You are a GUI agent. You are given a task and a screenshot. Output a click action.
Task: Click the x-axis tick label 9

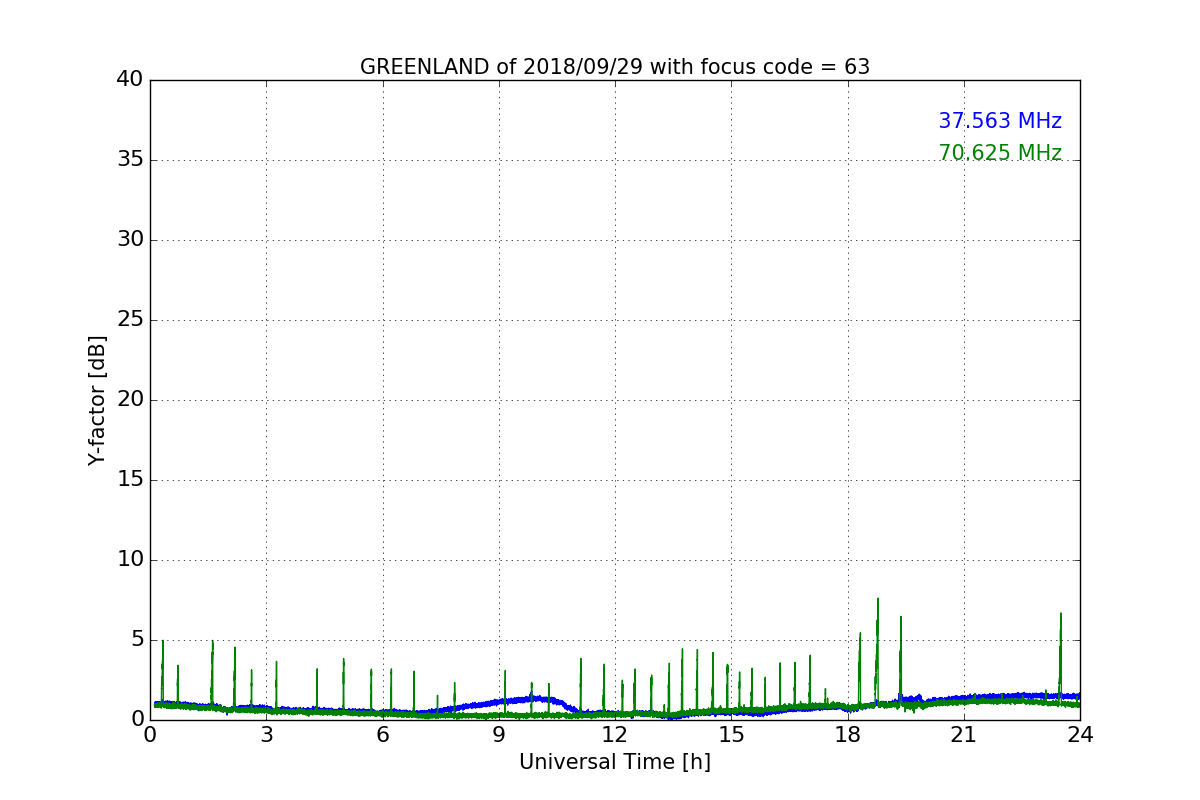click(499, 735)
